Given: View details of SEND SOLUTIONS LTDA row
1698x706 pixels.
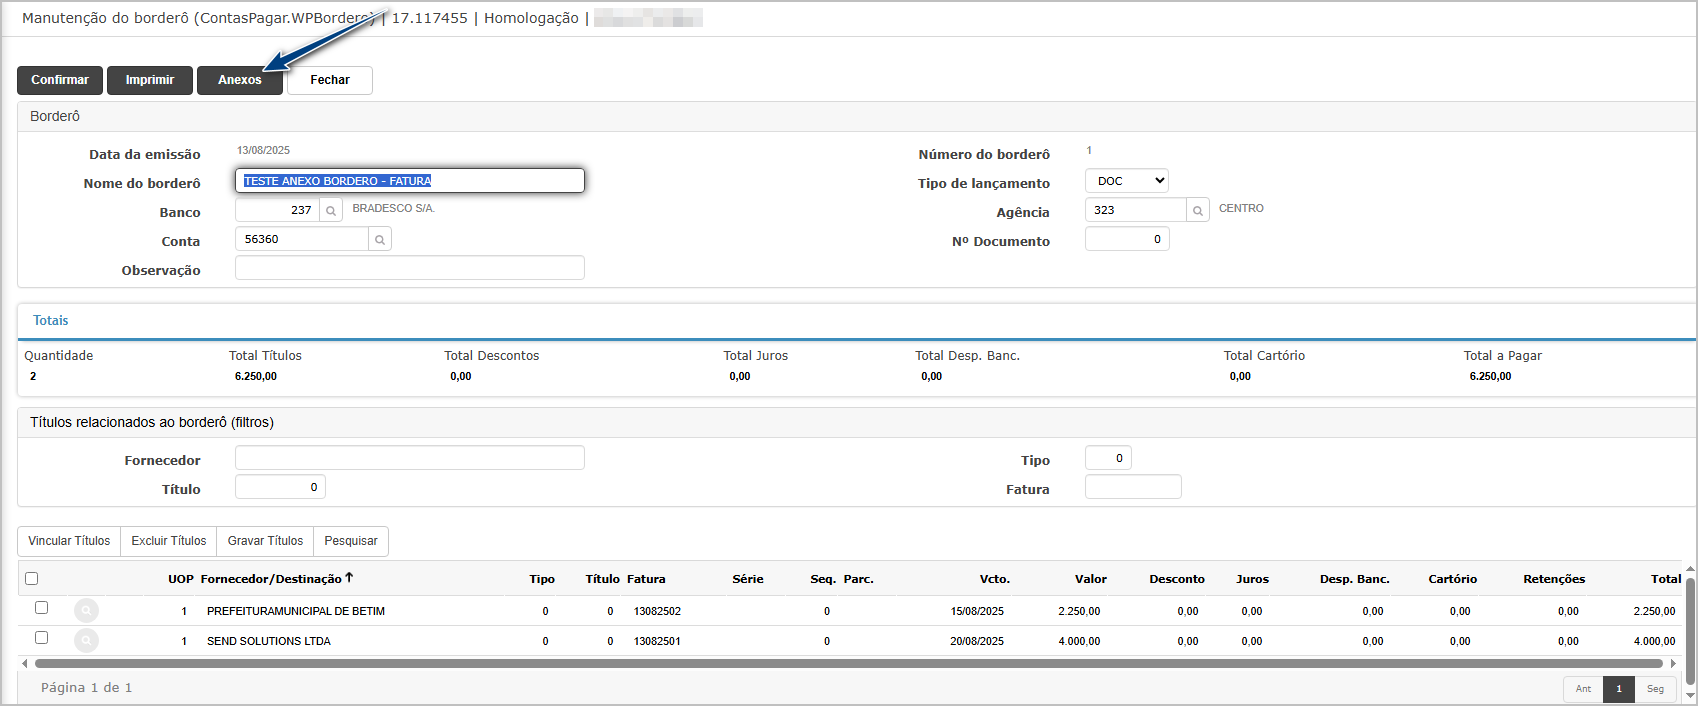Looking at the screenshot, I should [x=87, y=640].
